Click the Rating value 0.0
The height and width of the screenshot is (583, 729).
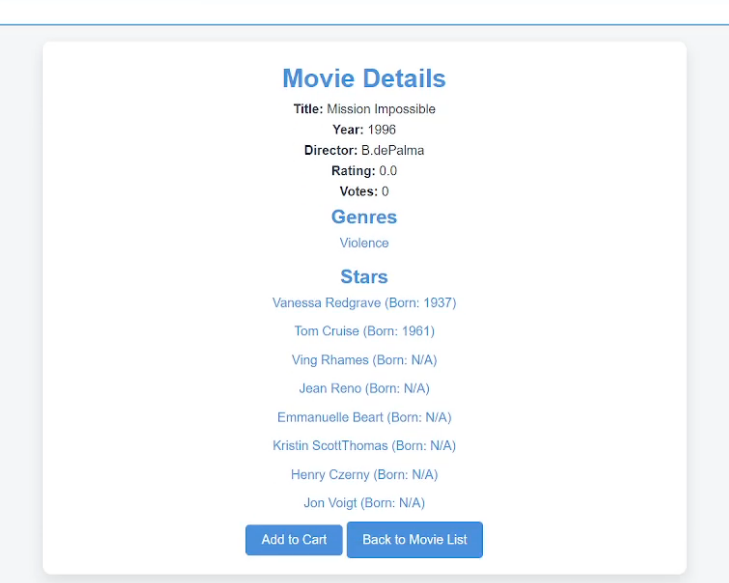[388, 171]
